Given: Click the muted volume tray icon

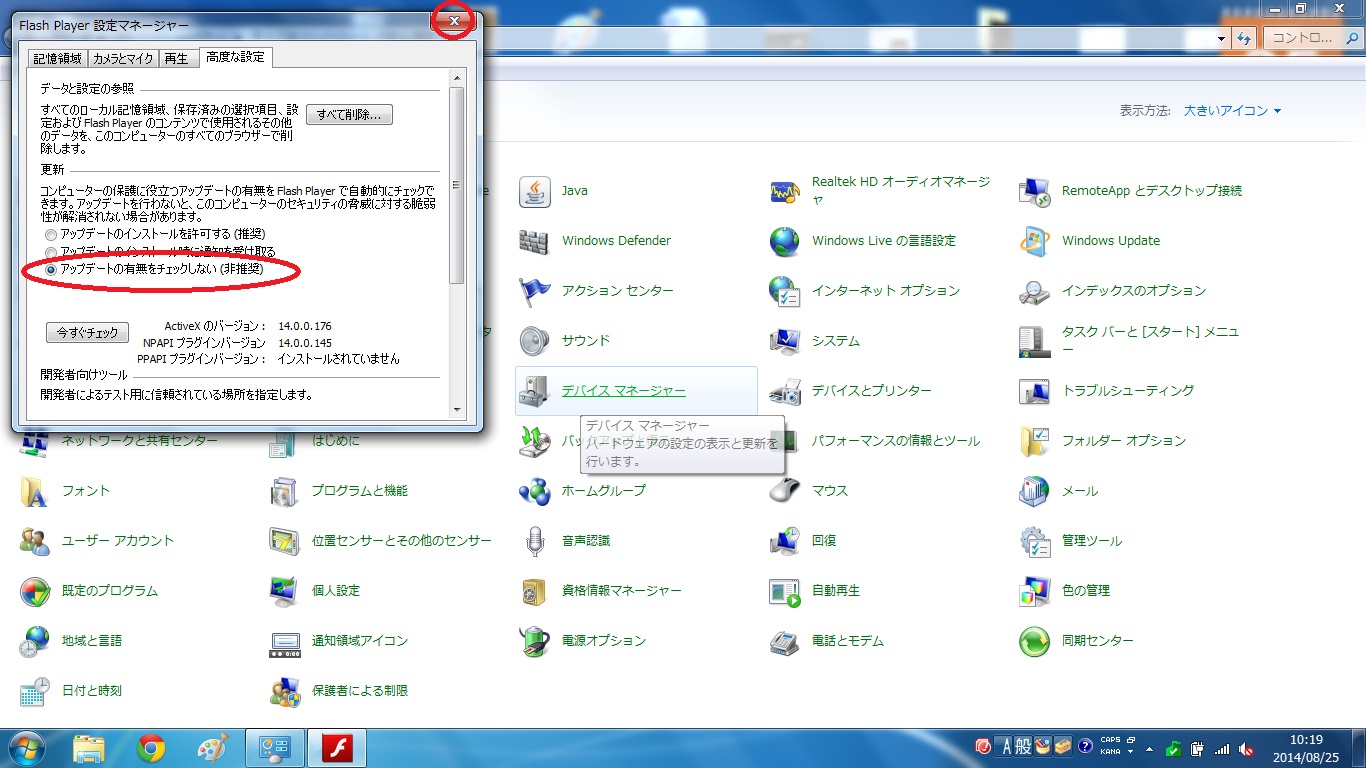Looking at the screenshot, I should [1246, 748].
